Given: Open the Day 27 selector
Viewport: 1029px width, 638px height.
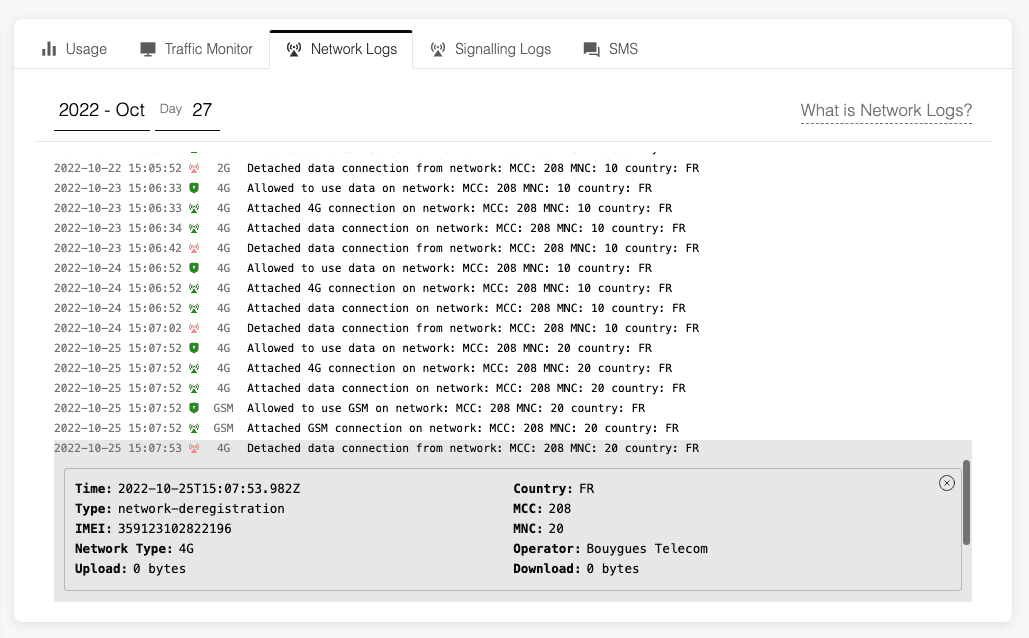Looking at the screenshot, I should [x=186, y=110].
